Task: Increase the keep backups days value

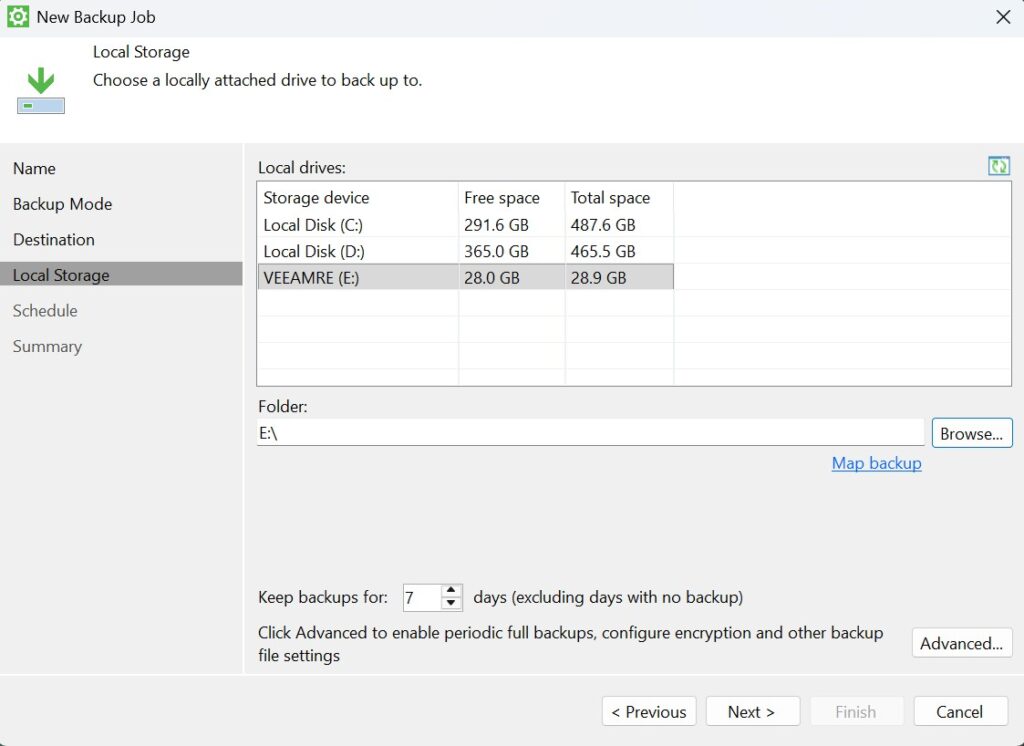Action: pos(451,591)
